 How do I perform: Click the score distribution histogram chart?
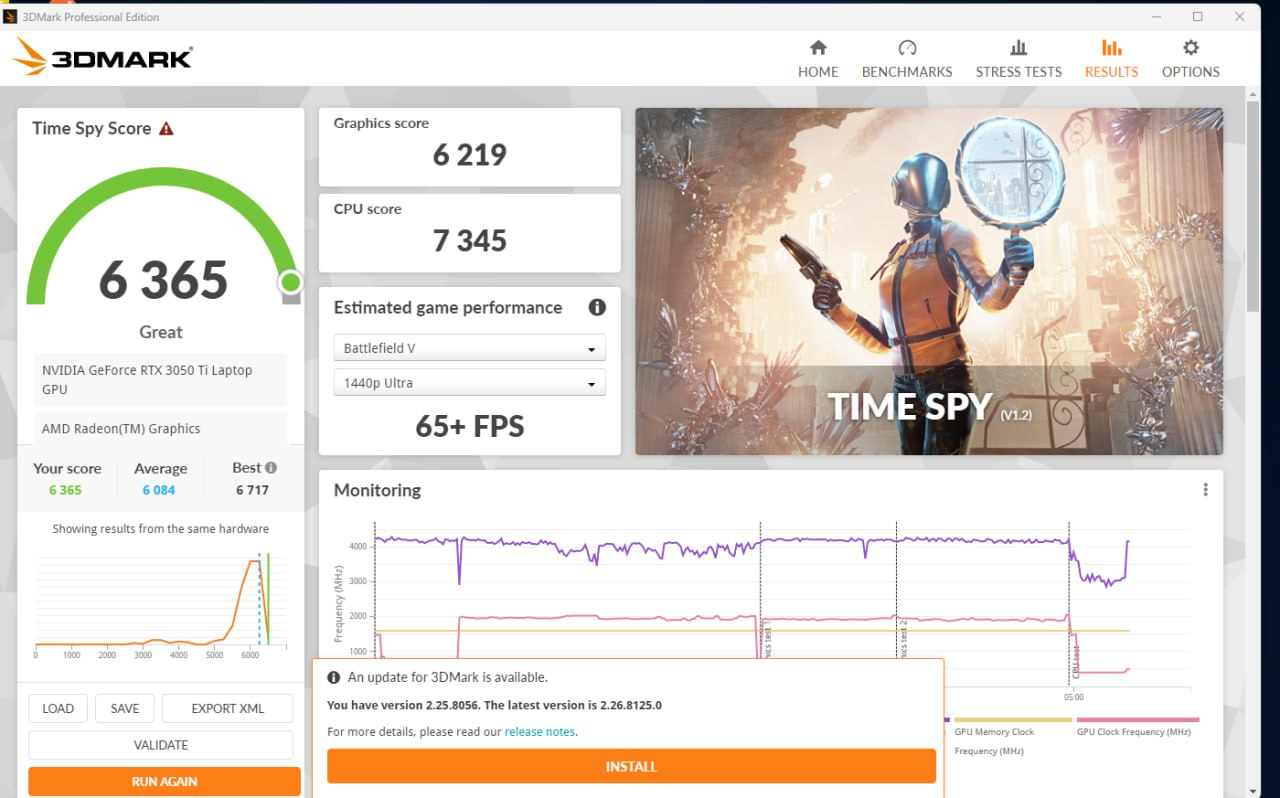tap(160, 605)
